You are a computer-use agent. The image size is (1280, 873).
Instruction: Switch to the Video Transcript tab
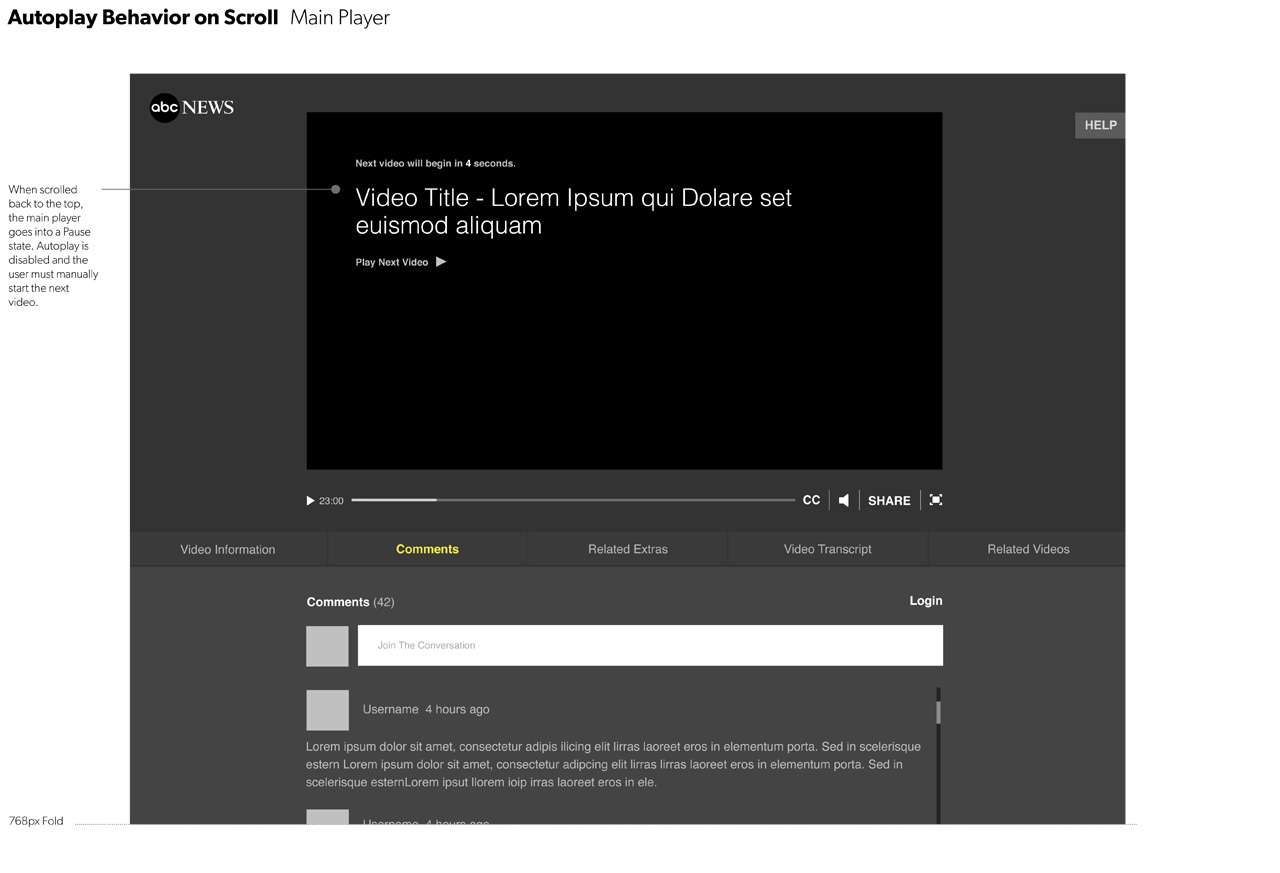click(x=827, y=549)
